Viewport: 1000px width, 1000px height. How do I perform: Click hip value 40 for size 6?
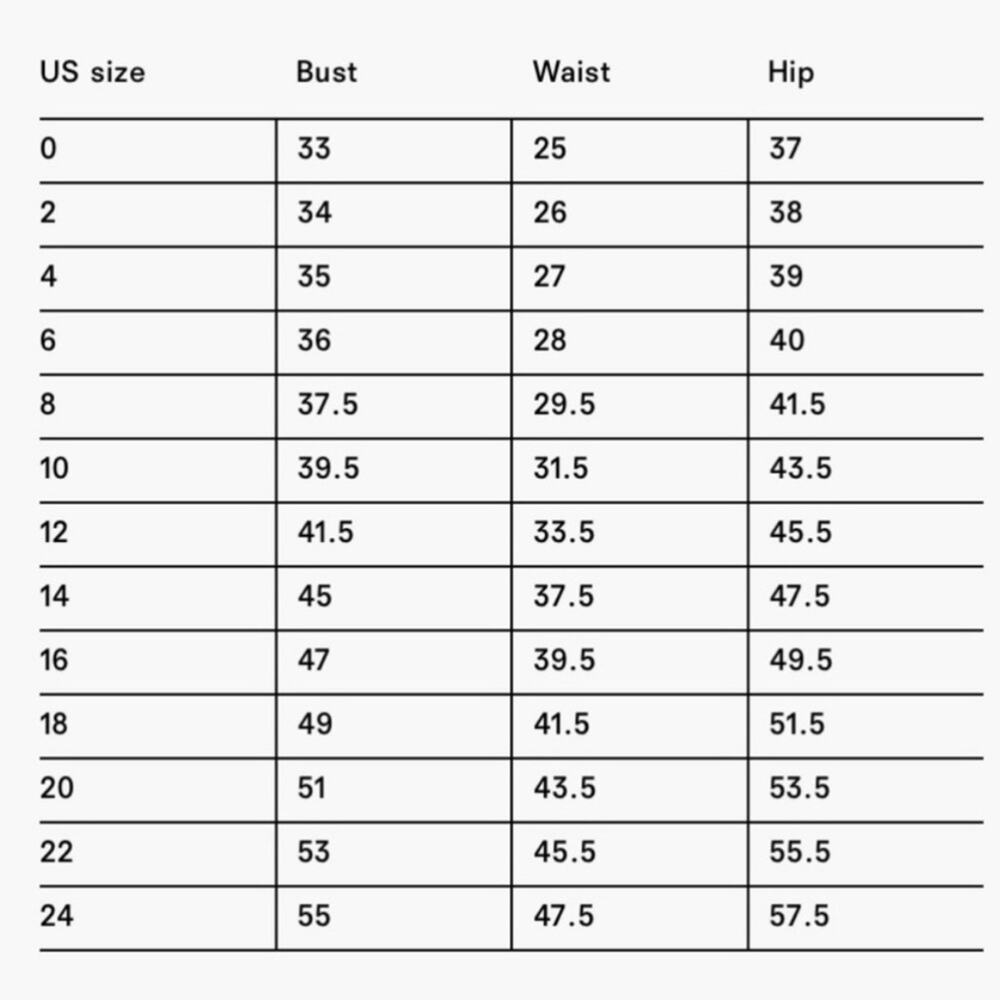(x=786, y=341)
